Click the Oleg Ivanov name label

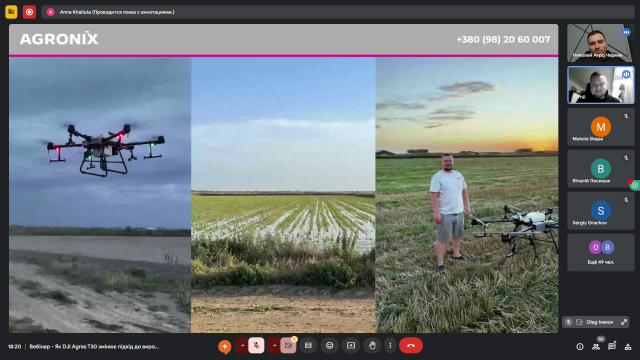pos(600,322)
